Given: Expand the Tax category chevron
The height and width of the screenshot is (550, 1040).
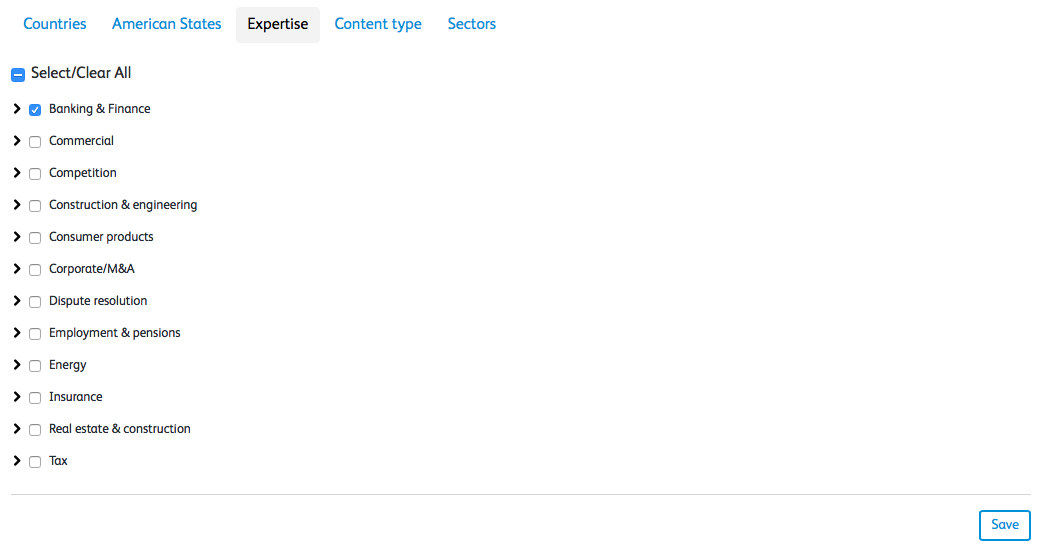Looking at the screenshot, I should coord(17,461).
